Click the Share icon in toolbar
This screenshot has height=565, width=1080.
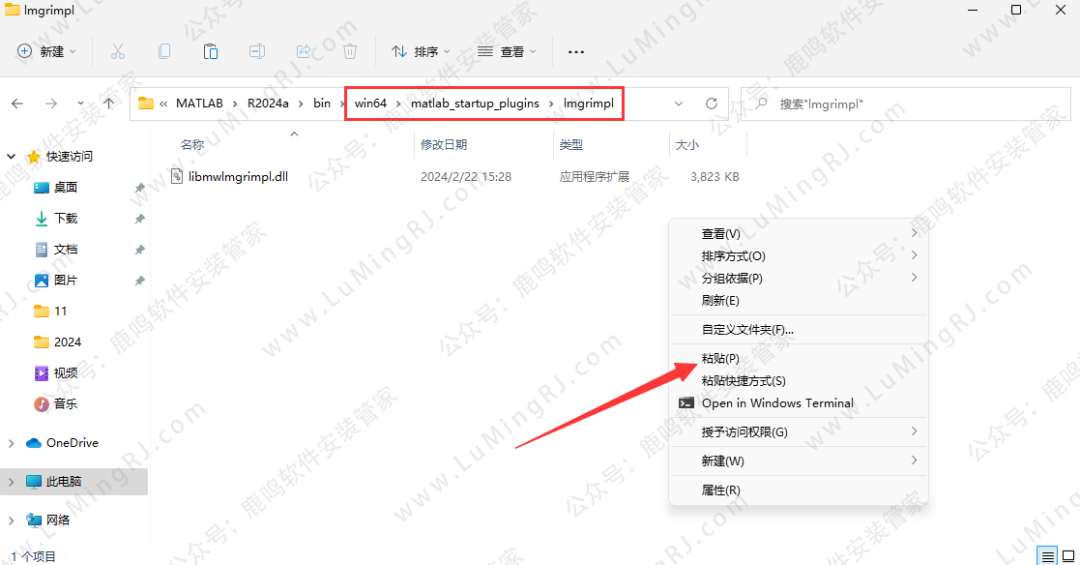pos(303,52)
